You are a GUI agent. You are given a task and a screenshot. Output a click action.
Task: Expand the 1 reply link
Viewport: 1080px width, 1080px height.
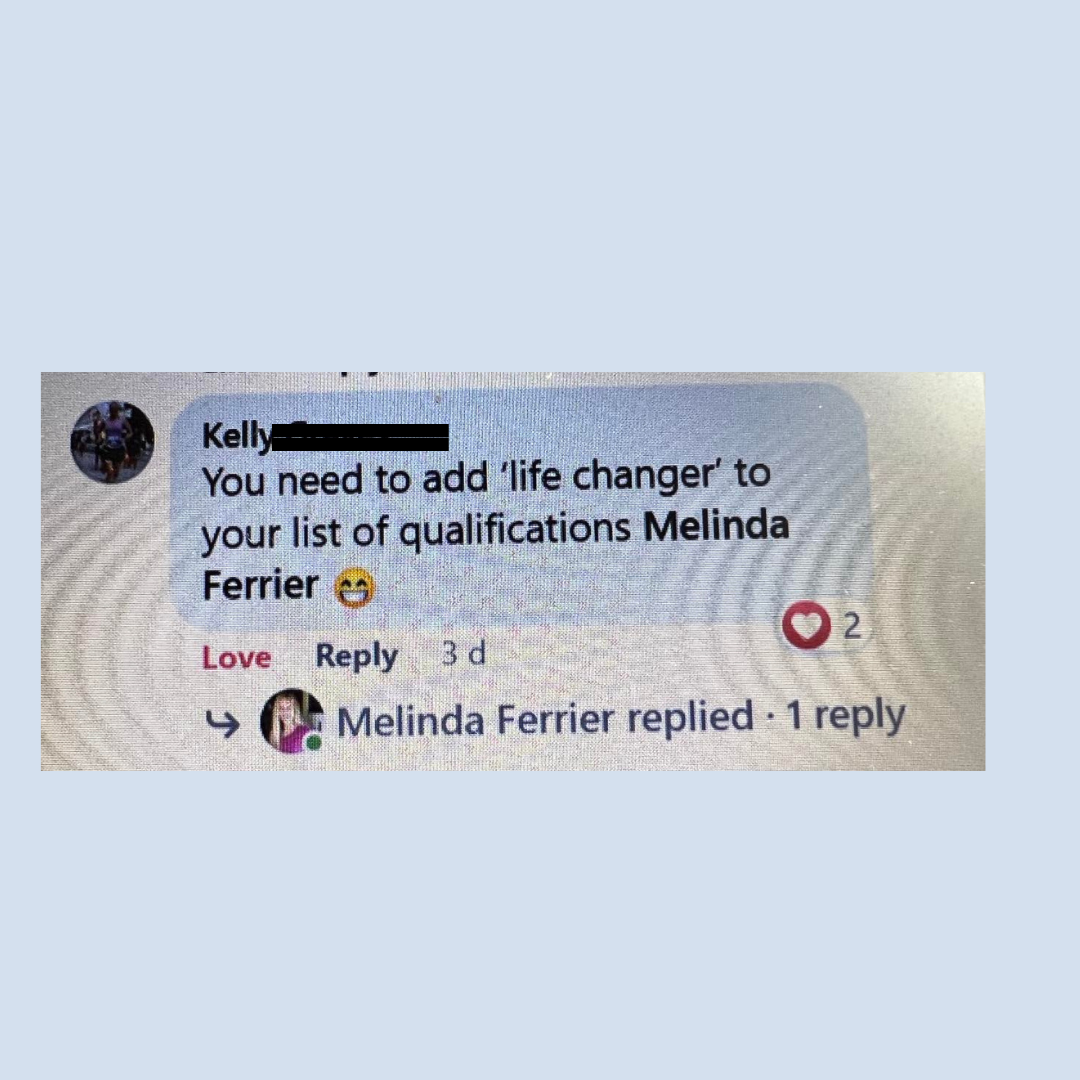(x=846, y=716)
